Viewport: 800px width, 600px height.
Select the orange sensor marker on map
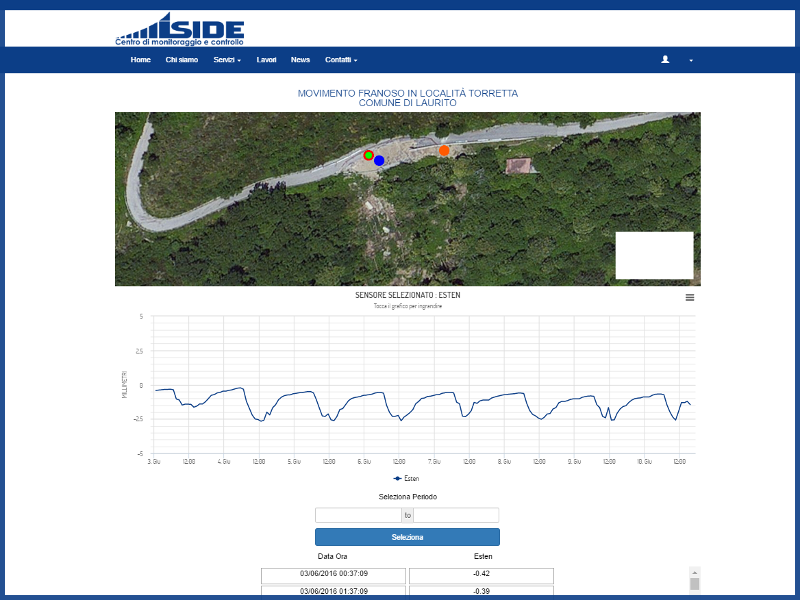tap(444, 151)
